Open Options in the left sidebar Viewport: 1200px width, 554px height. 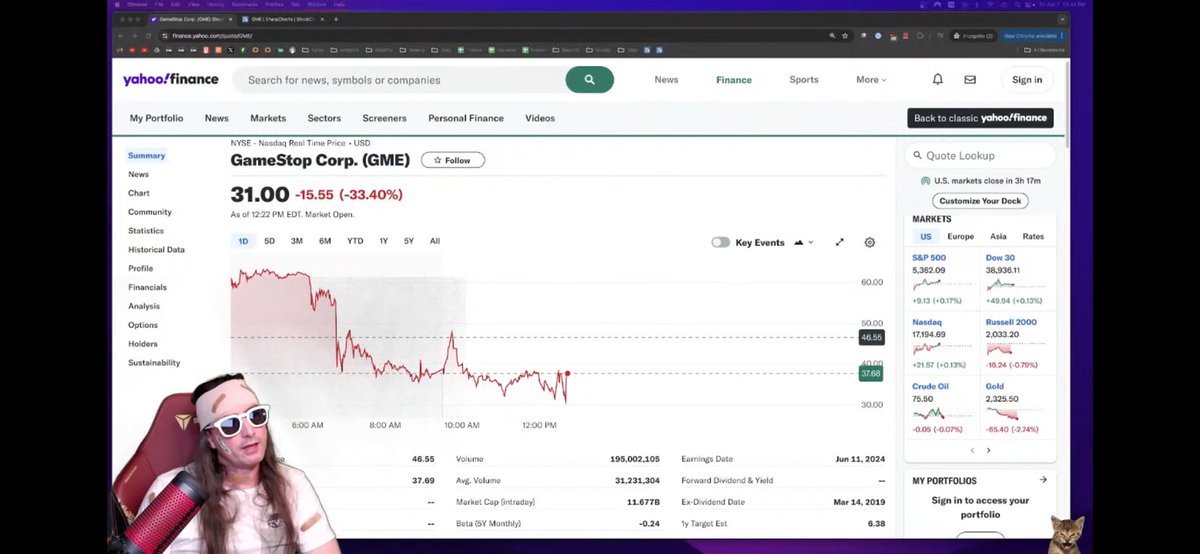point(143,325)
